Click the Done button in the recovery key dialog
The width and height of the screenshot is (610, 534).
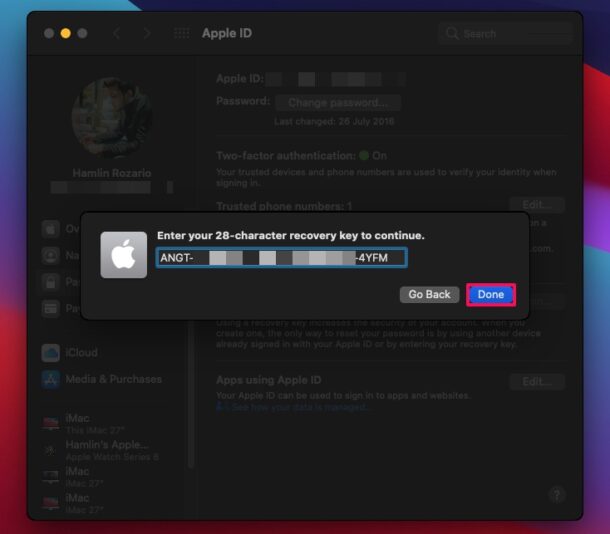491,294
